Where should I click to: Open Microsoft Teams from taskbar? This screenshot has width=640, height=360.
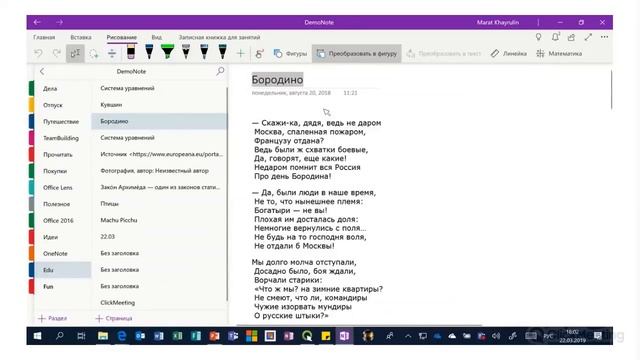(233, 336)
